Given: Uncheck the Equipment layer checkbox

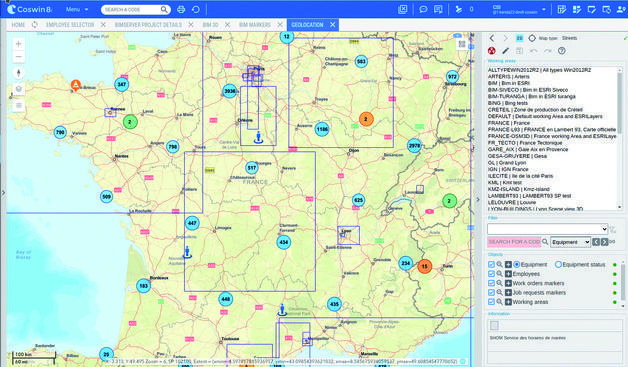Looking at the screenshot, I should [x=491, y=264].
